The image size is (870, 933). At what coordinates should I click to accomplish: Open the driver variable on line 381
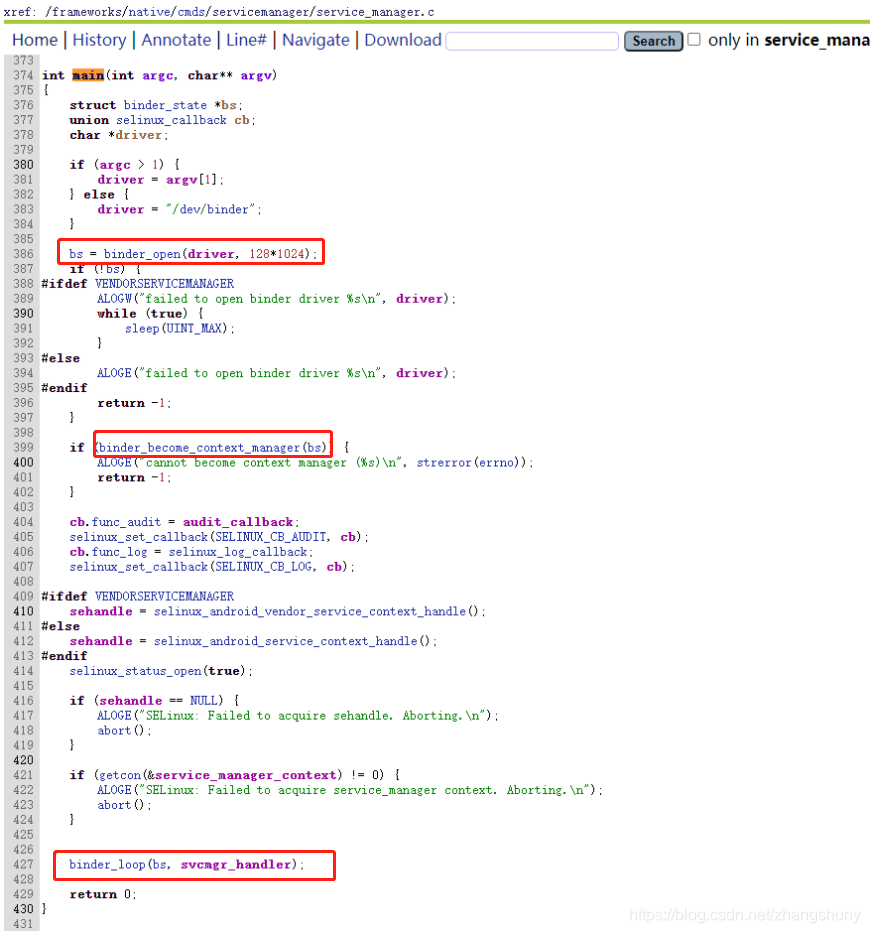coord(121,180)
